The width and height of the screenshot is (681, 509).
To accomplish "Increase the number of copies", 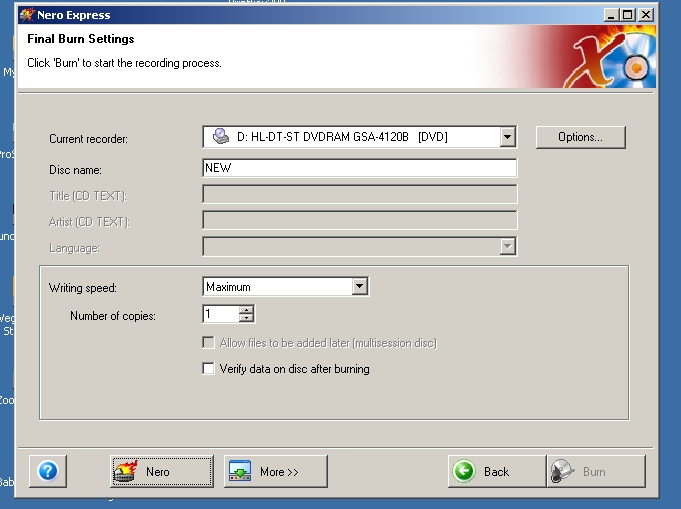I will (x=246, y=310).
